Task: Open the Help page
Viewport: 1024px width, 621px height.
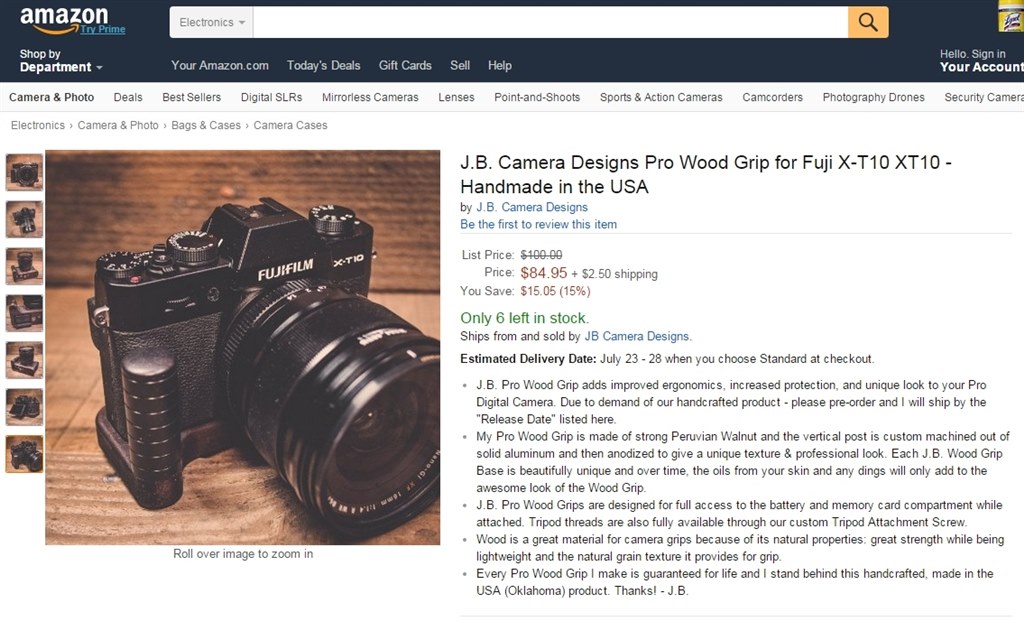Action: tap(500, 65)
